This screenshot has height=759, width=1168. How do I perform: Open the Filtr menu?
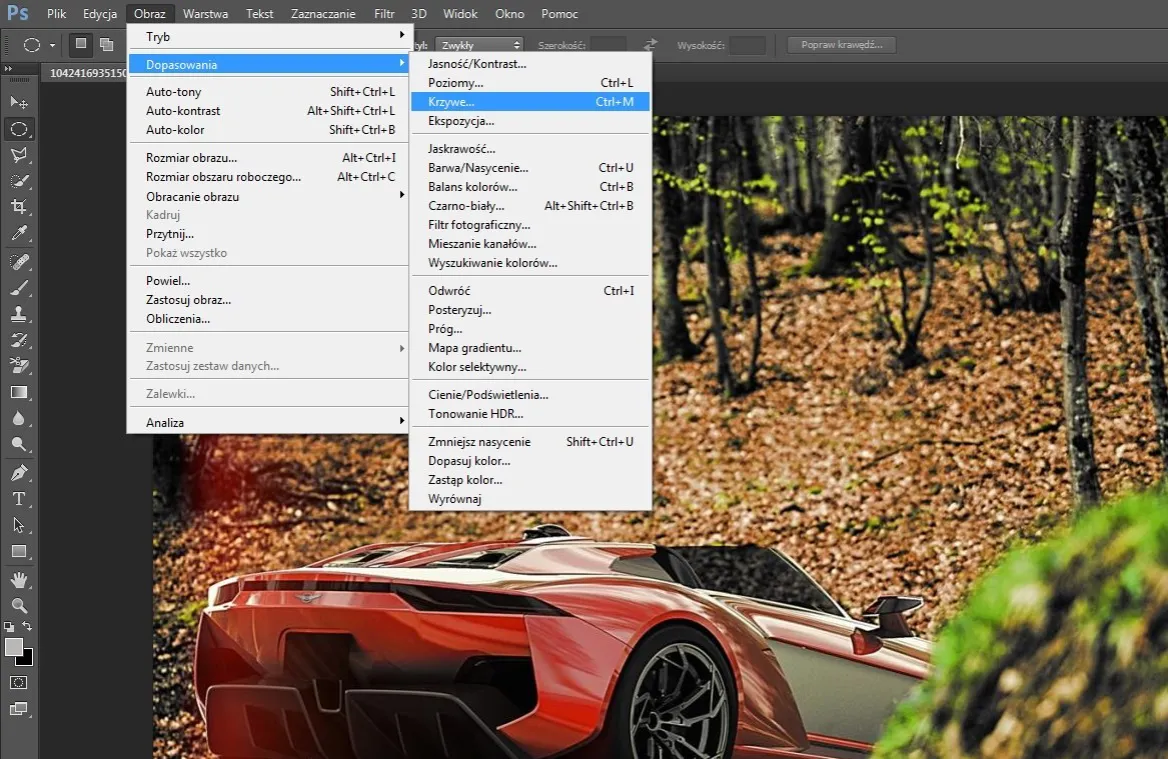pyautogui.click(x=383, y=13)
